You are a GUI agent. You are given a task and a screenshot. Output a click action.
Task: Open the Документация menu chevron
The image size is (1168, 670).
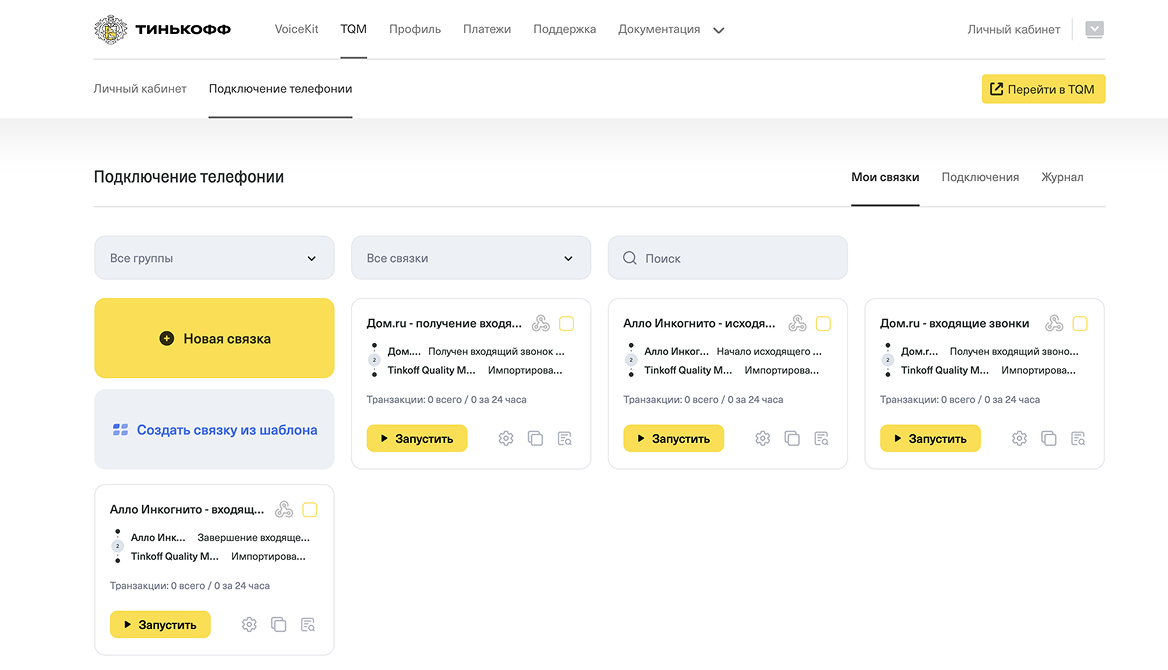click(x=718, y=30)
